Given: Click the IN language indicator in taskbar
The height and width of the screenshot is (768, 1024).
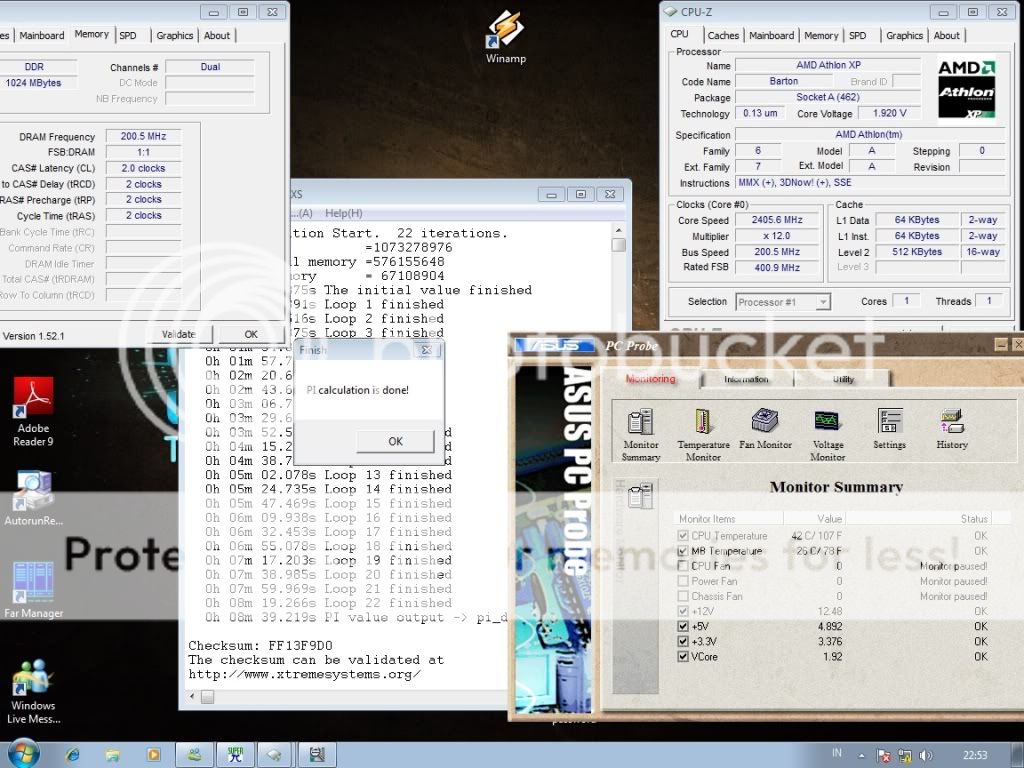Looking at the screenshot, I should [x=837, y=753].
